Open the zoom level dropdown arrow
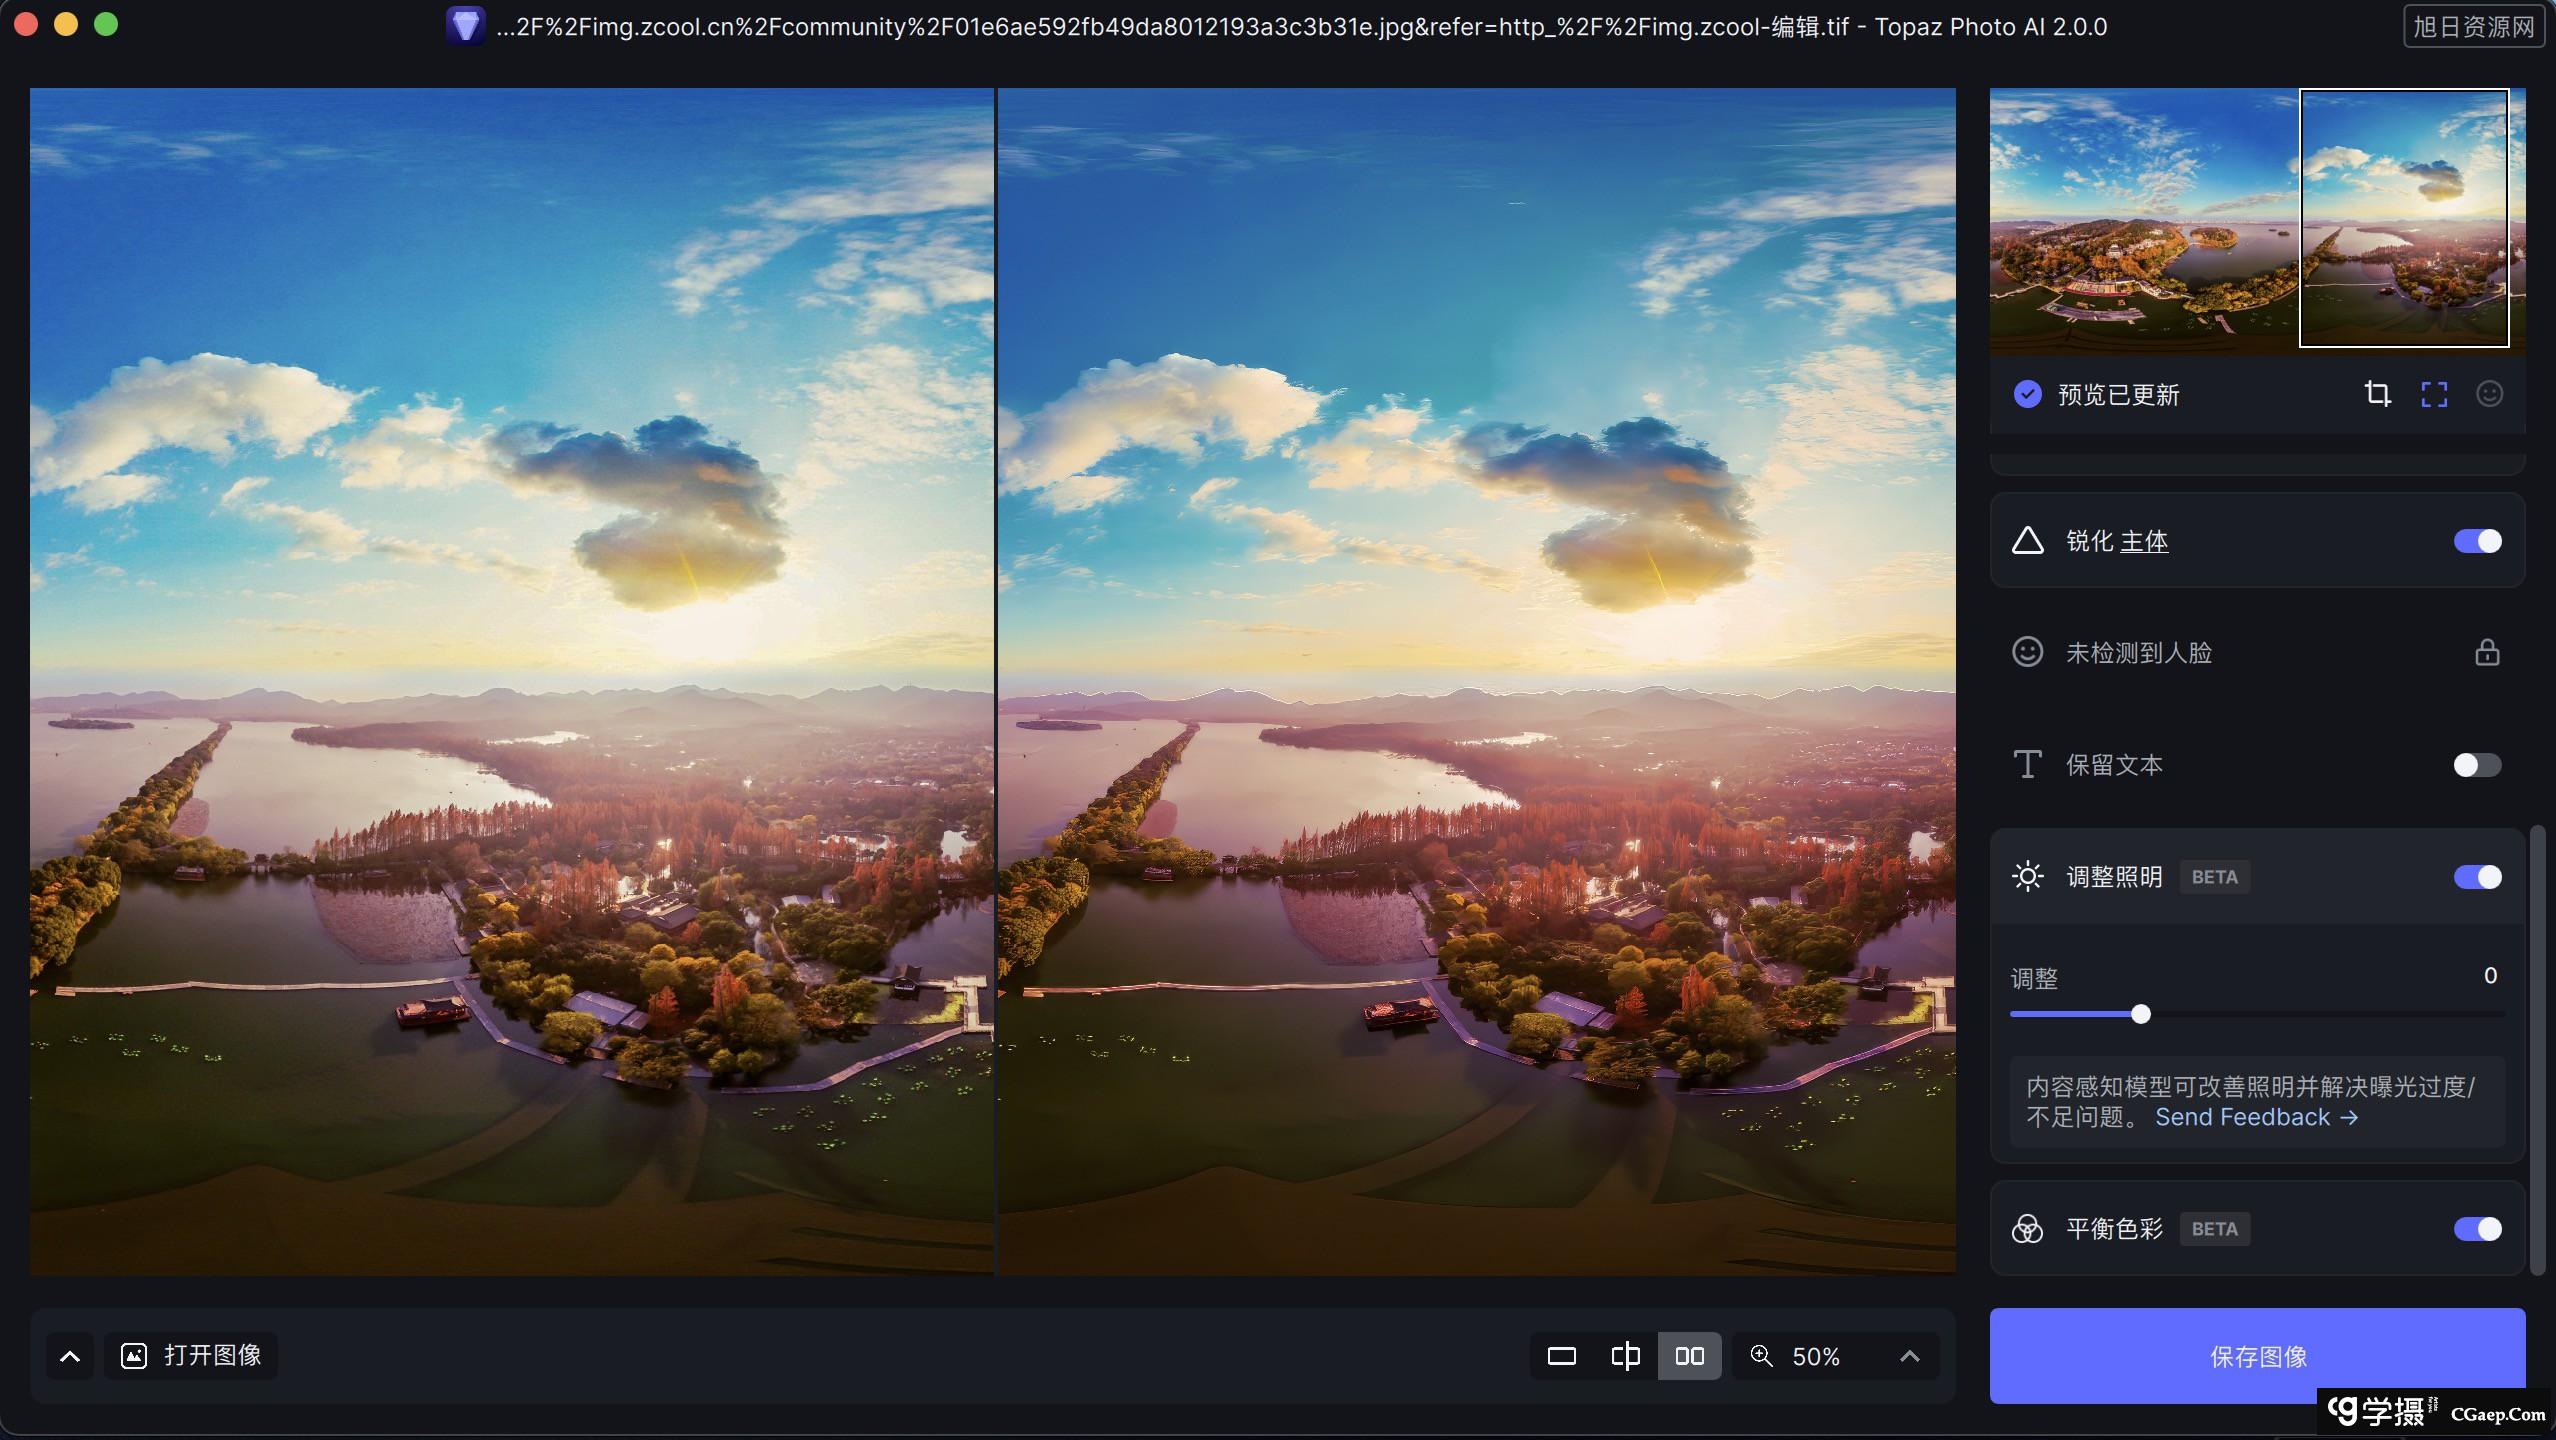 1909,1356
